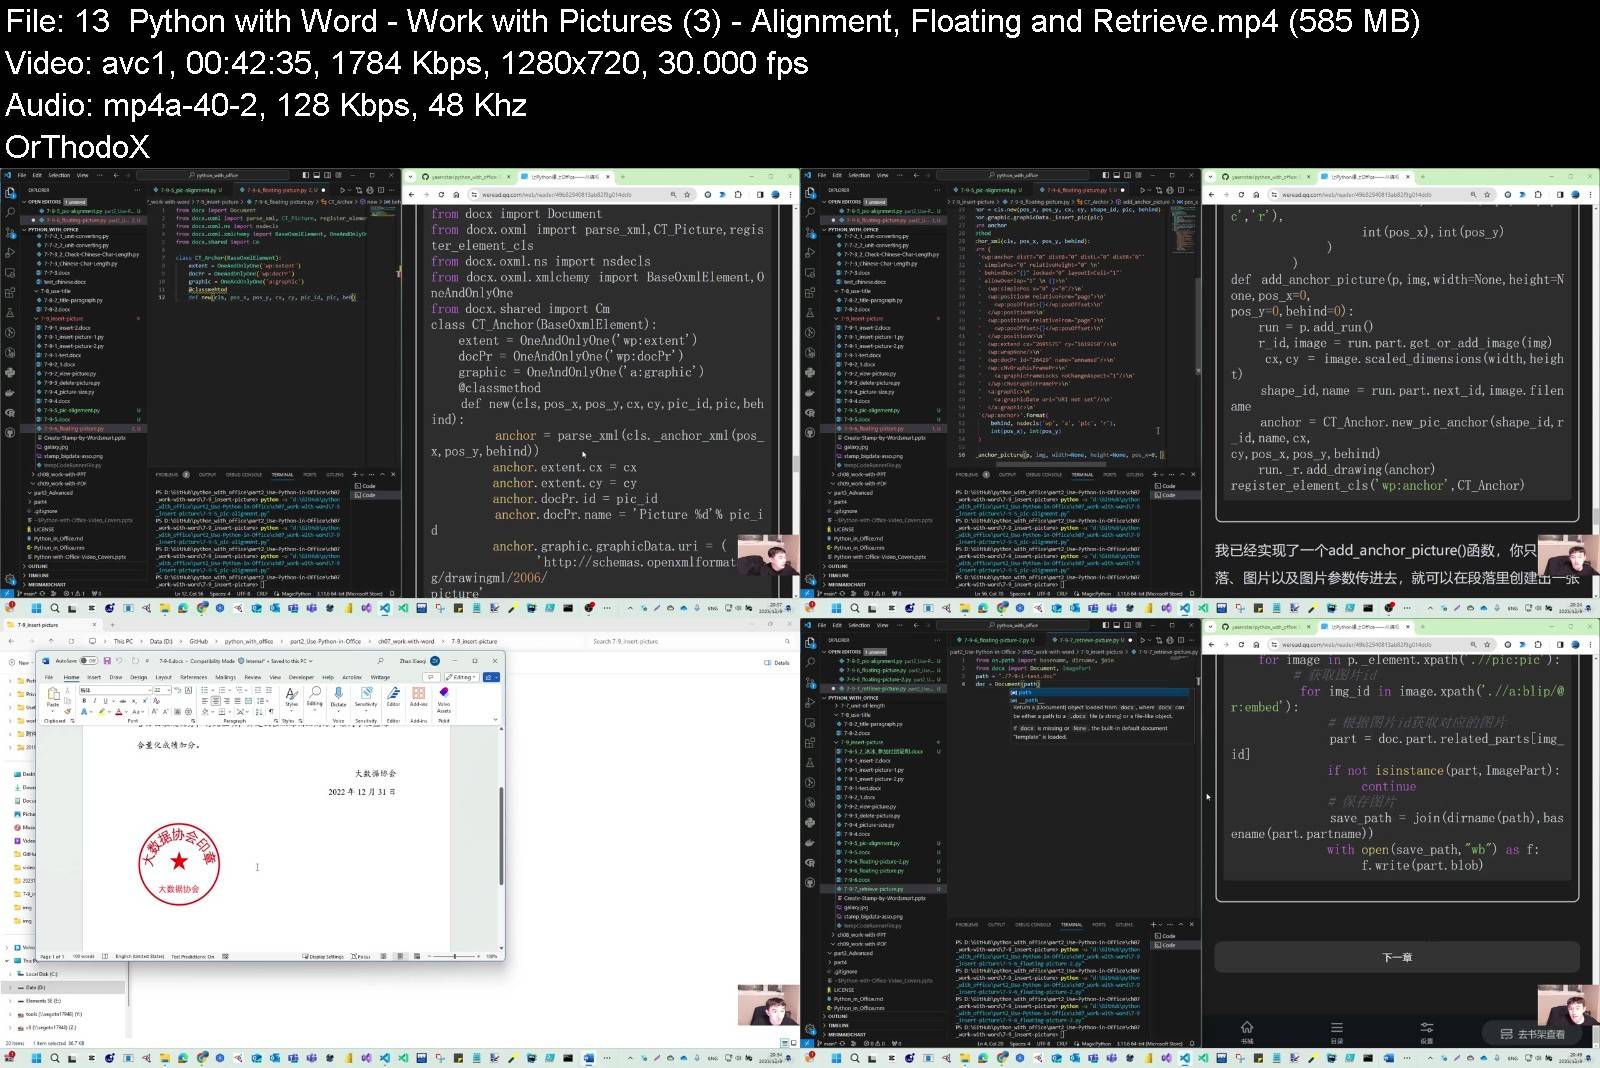Collapse the Word ribbon with the chevron
The image size is (1600, 1068).
pos(495,719)
